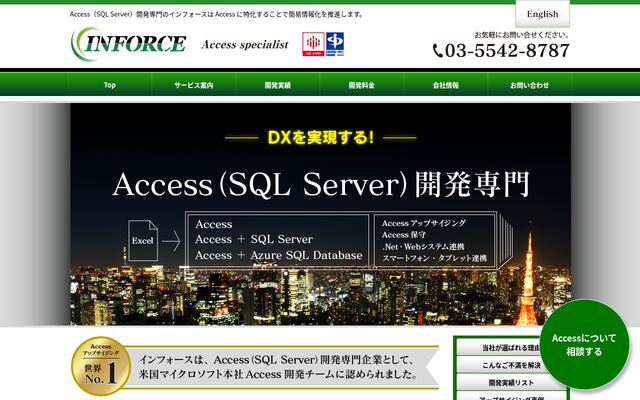The image size is (640, 400).
Task: Open the お問い合わせ menu item
Action: pyautogui.click(x=529, y=85)
